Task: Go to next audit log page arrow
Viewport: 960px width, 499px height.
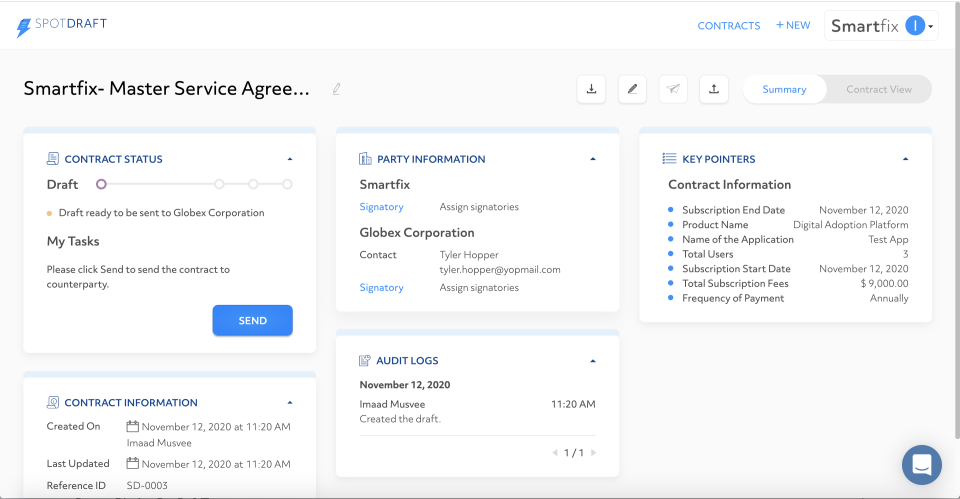Action: point(593,453)
